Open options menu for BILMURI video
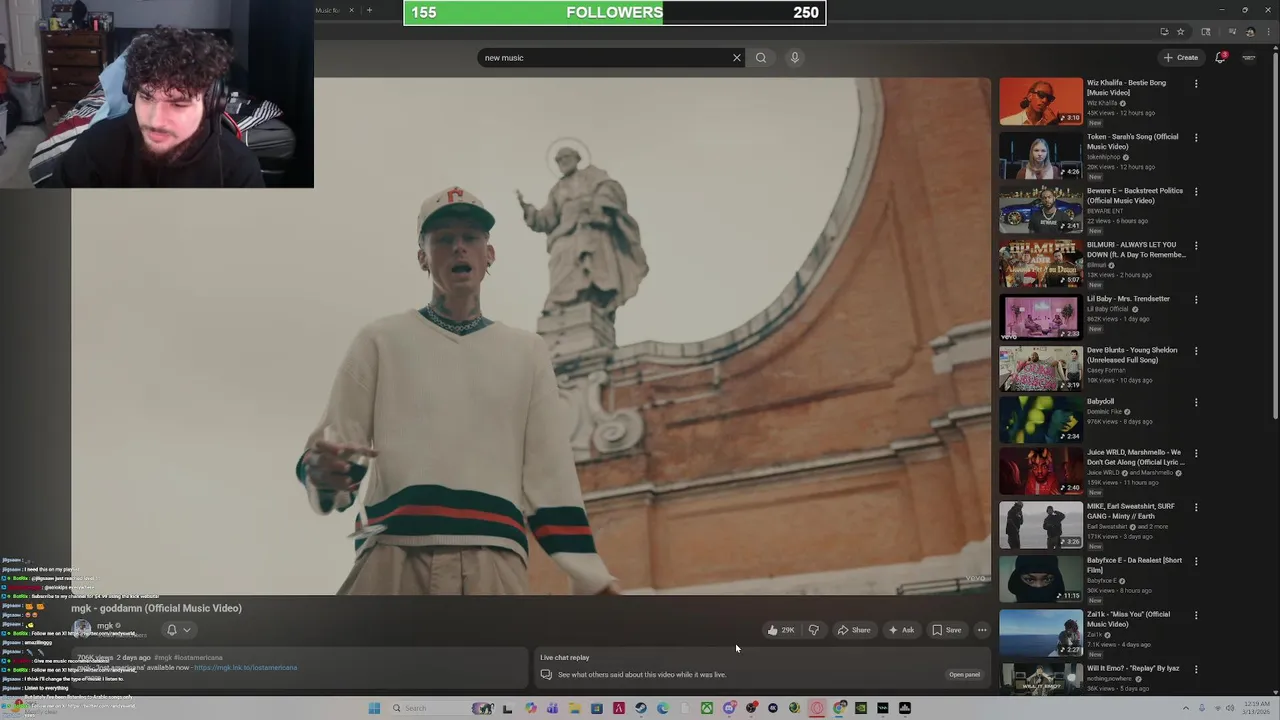Viewport: 1280px width, 720px height. pyautogui.click(x=1196, y=246)
